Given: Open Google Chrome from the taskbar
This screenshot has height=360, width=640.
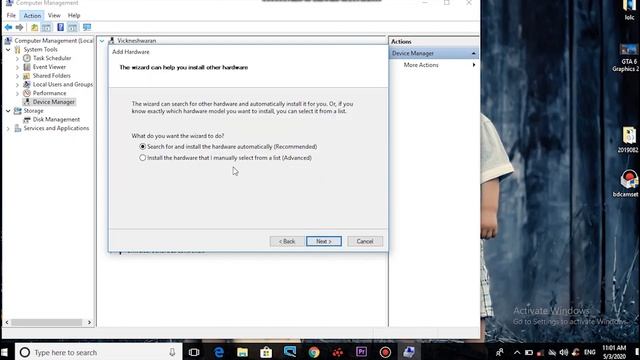Looking at the screenshot, I should tap(314, 352).
